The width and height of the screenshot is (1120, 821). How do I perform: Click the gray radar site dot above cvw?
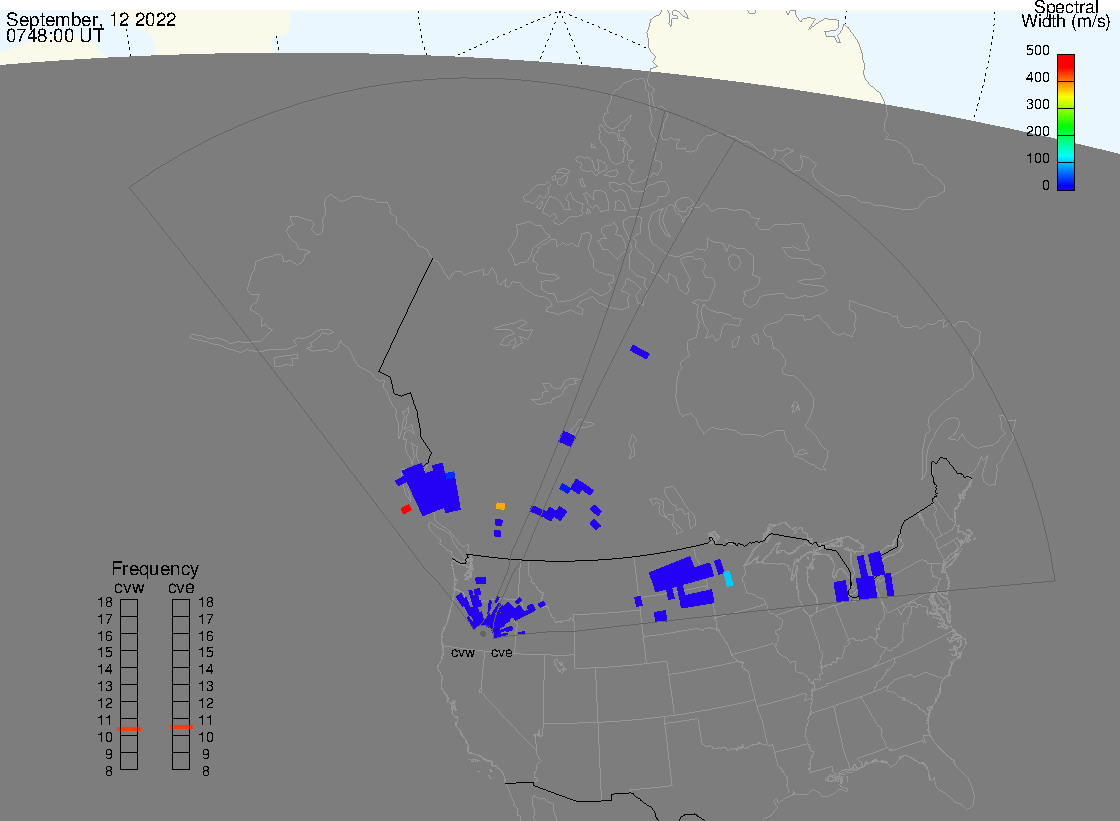coord(483,634)
